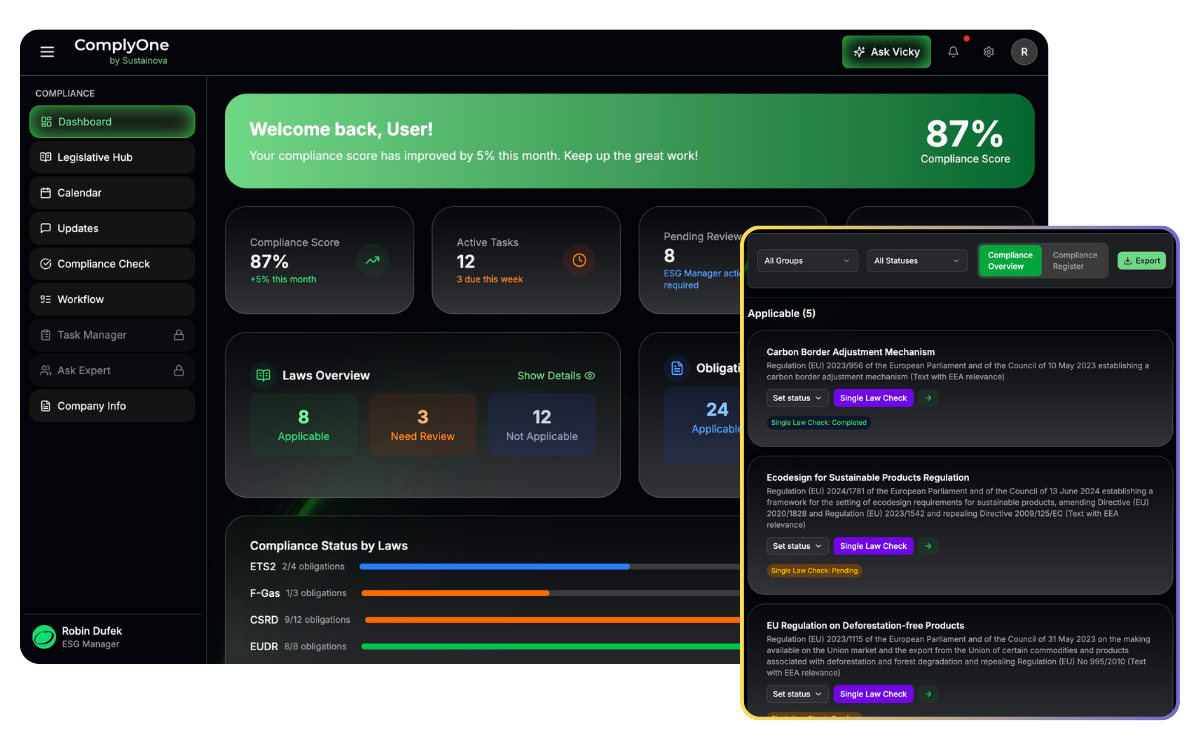The height and width of the screenshot is (750, 1200).
Task: Click the Export button
Action: pyautogui.click(x=1141, y=261)
